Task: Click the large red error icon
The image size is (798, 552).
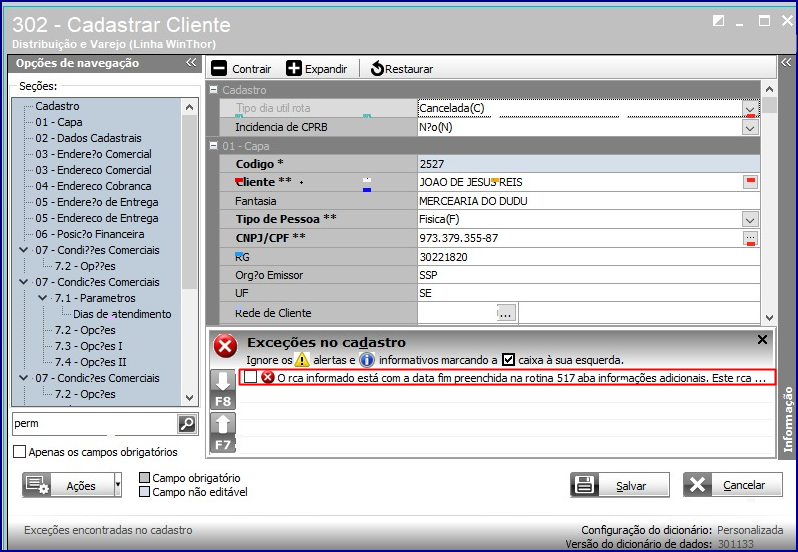Action: [x=225, y=347]
